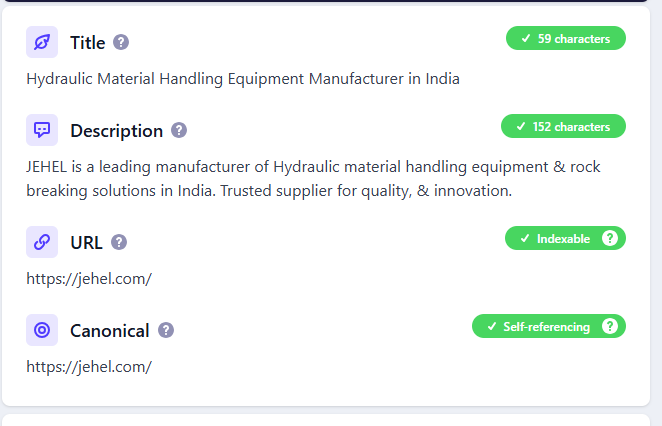662x426 pixels.
Task: Click the Description section heading
Action: pos(116,130)
